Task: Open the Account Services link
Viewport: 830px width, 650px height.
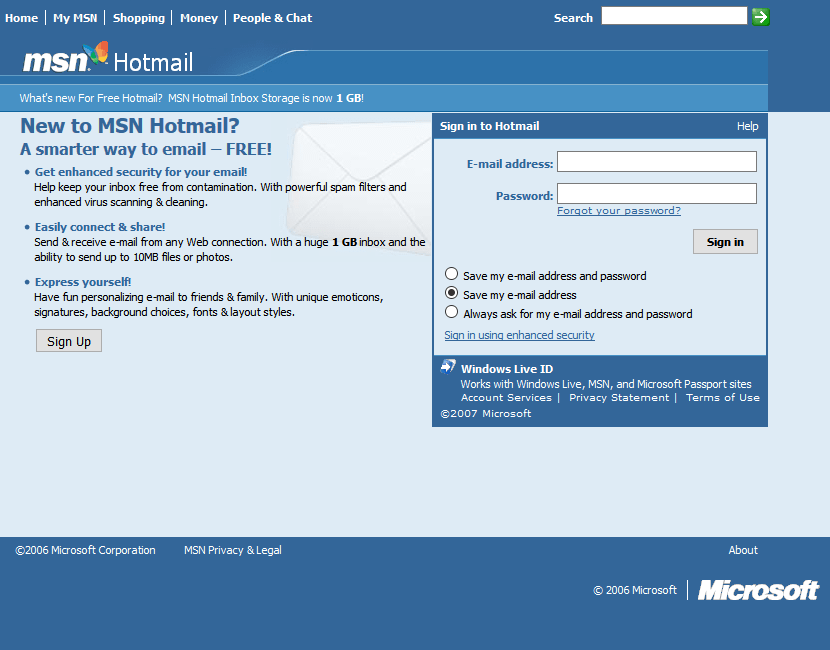Action: click(x=506, y=398)
